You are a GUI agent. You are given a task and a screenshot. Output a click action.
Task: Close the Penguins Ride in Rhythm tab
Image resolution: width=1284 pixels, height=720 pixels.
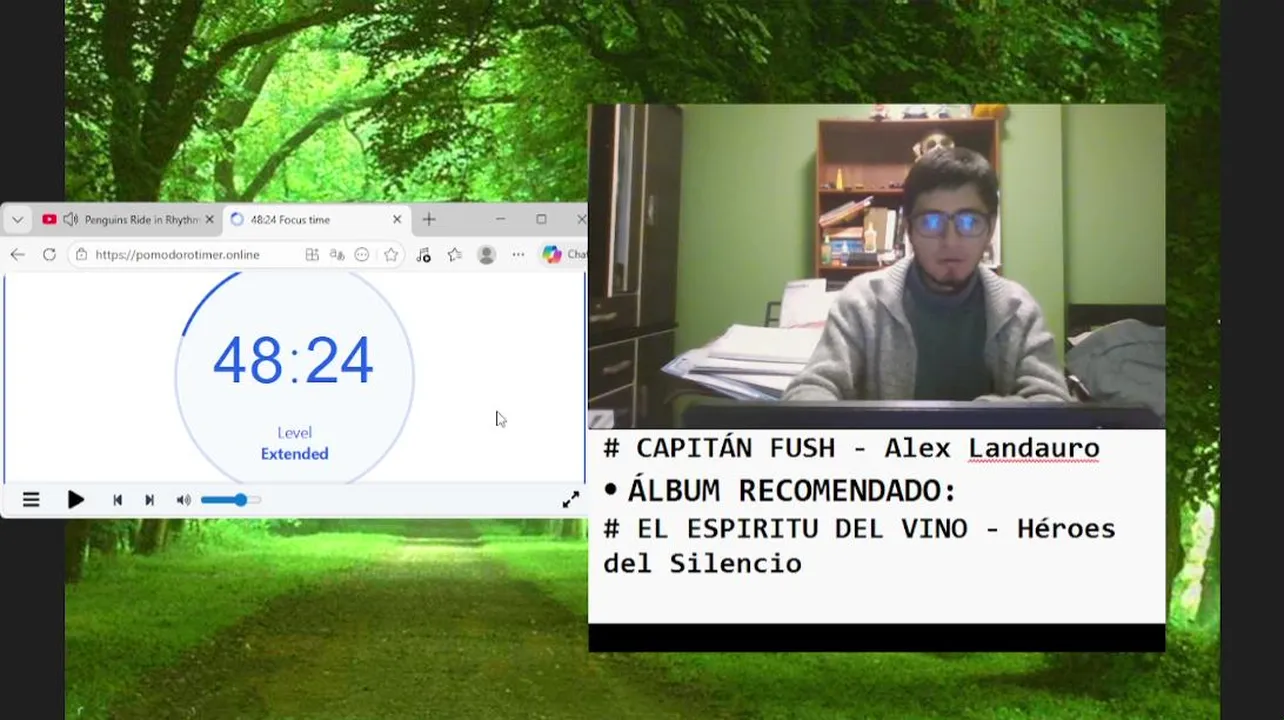pos(209,220)
